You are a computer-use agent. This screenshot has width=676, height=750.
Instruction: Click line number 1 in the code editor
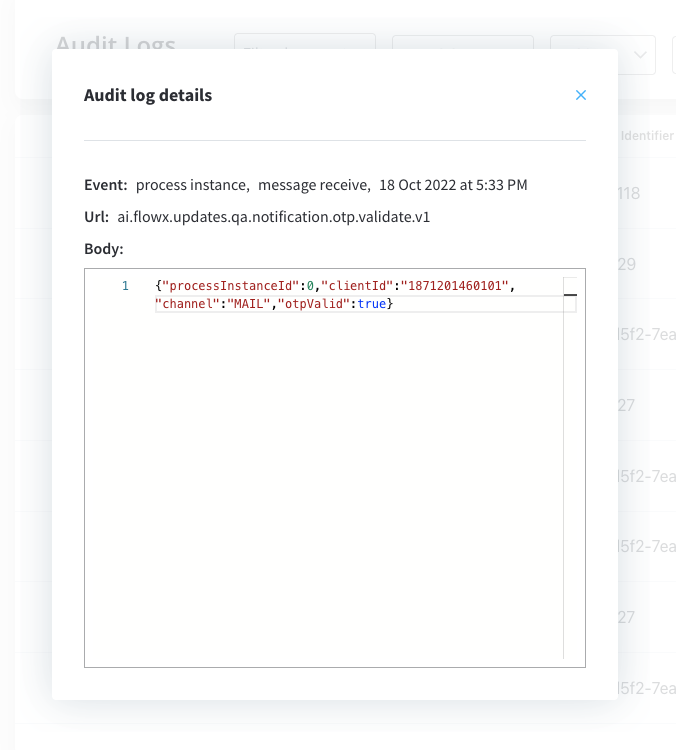(125, 286)
